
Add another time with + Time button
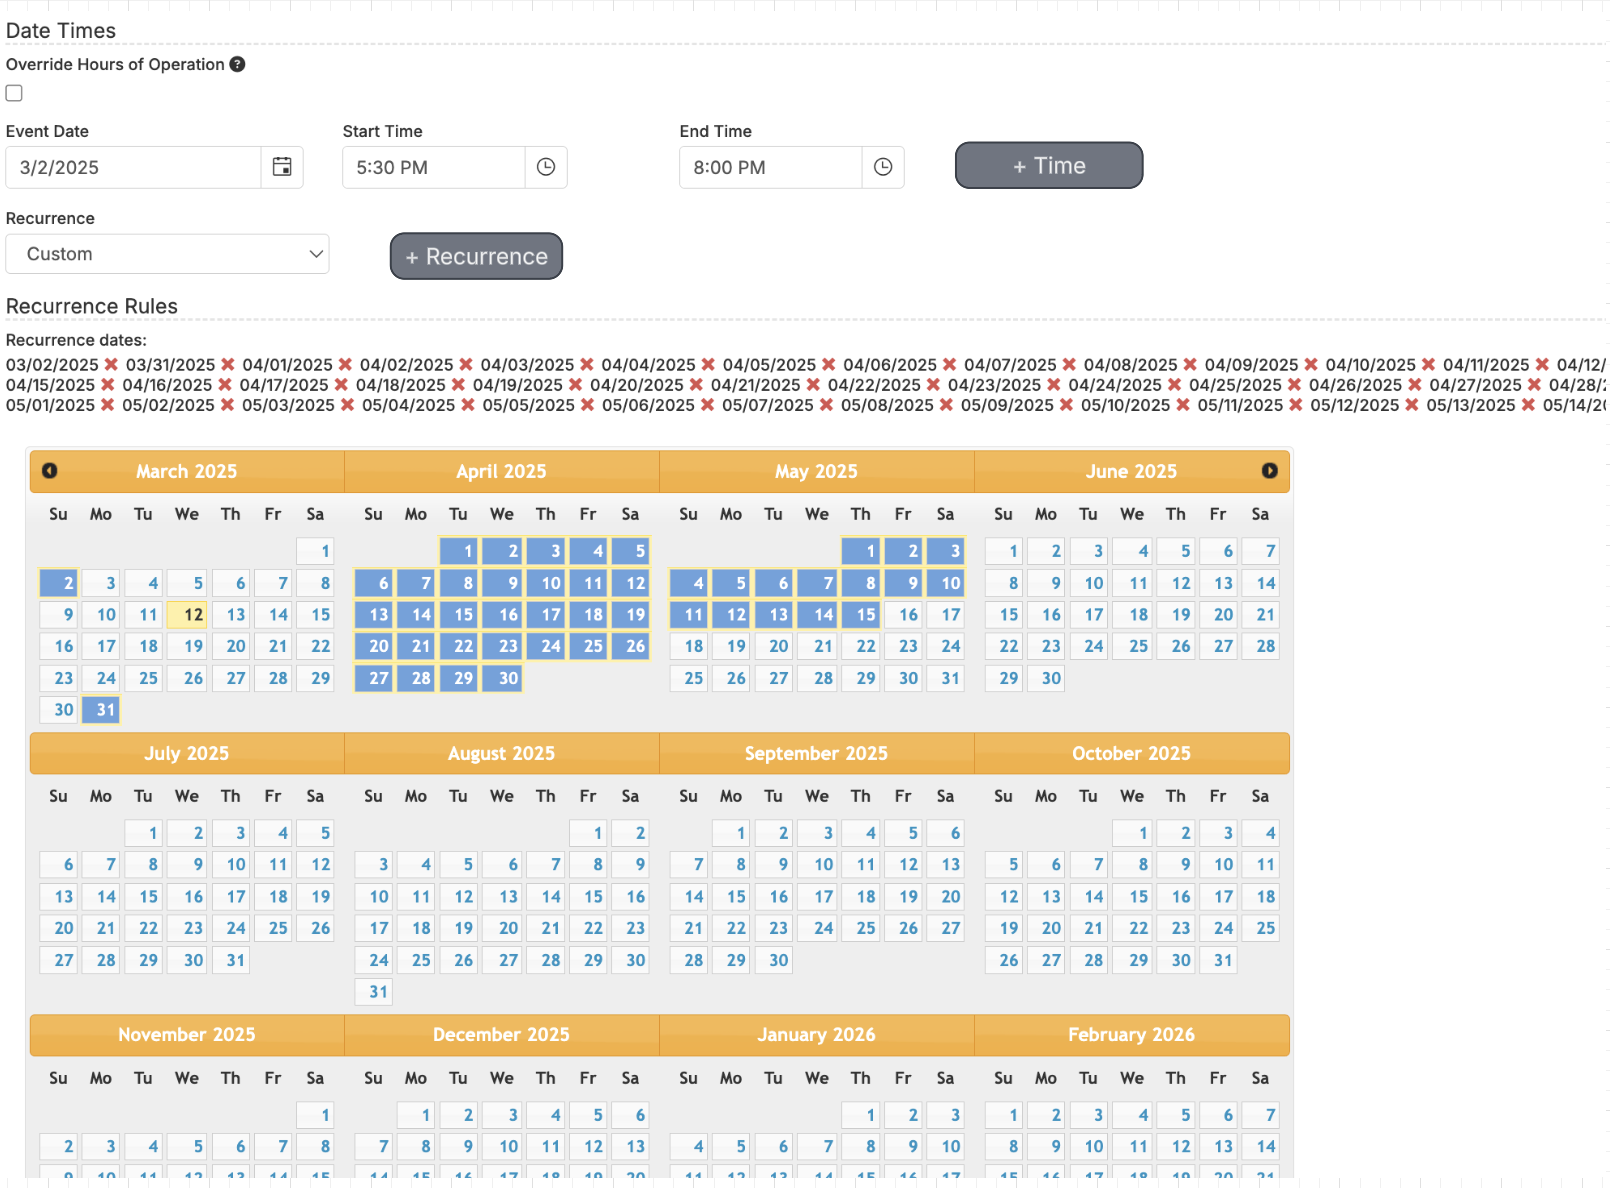pyautogui.click(x=1049, y=165)
